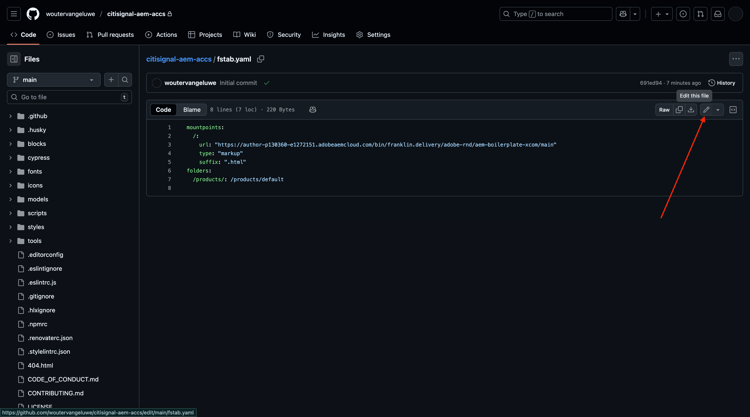Image resolution: width=750 pixels, height=417 pixels.
Task: Open the file History link
Action: (721, 83)
